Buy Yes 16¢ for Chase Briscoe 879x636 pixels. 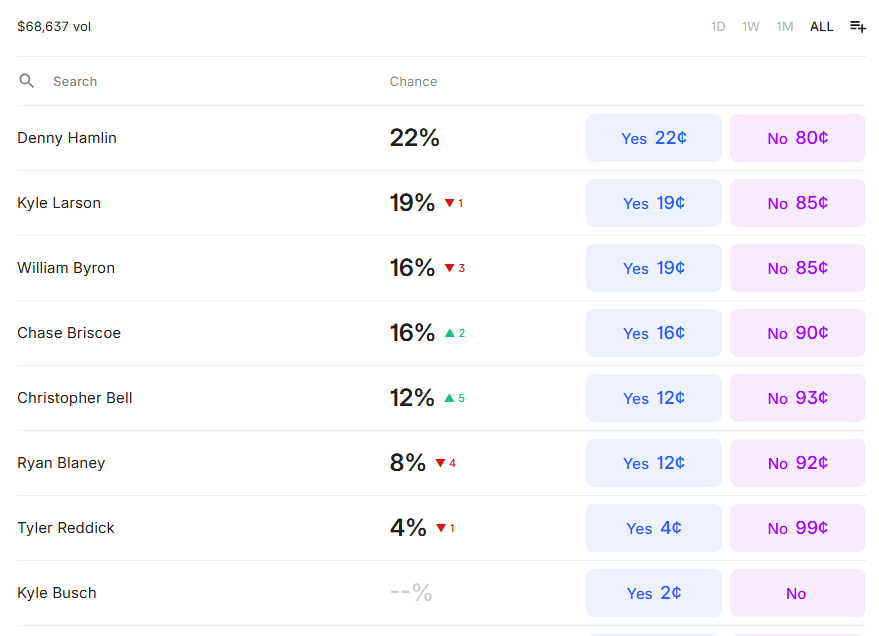(654, 333)
